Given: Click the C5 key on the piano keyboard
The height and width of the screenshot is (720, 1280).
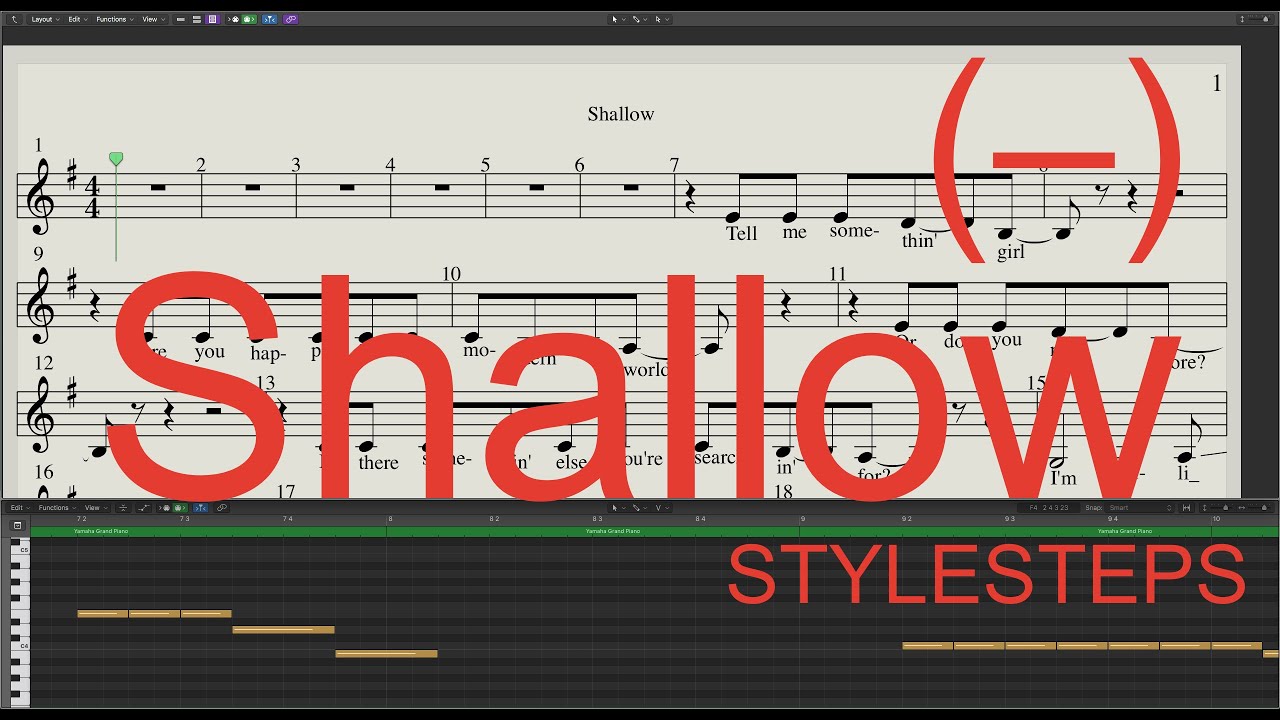Looking at the screenshot, I should click(x=20, y=550).
